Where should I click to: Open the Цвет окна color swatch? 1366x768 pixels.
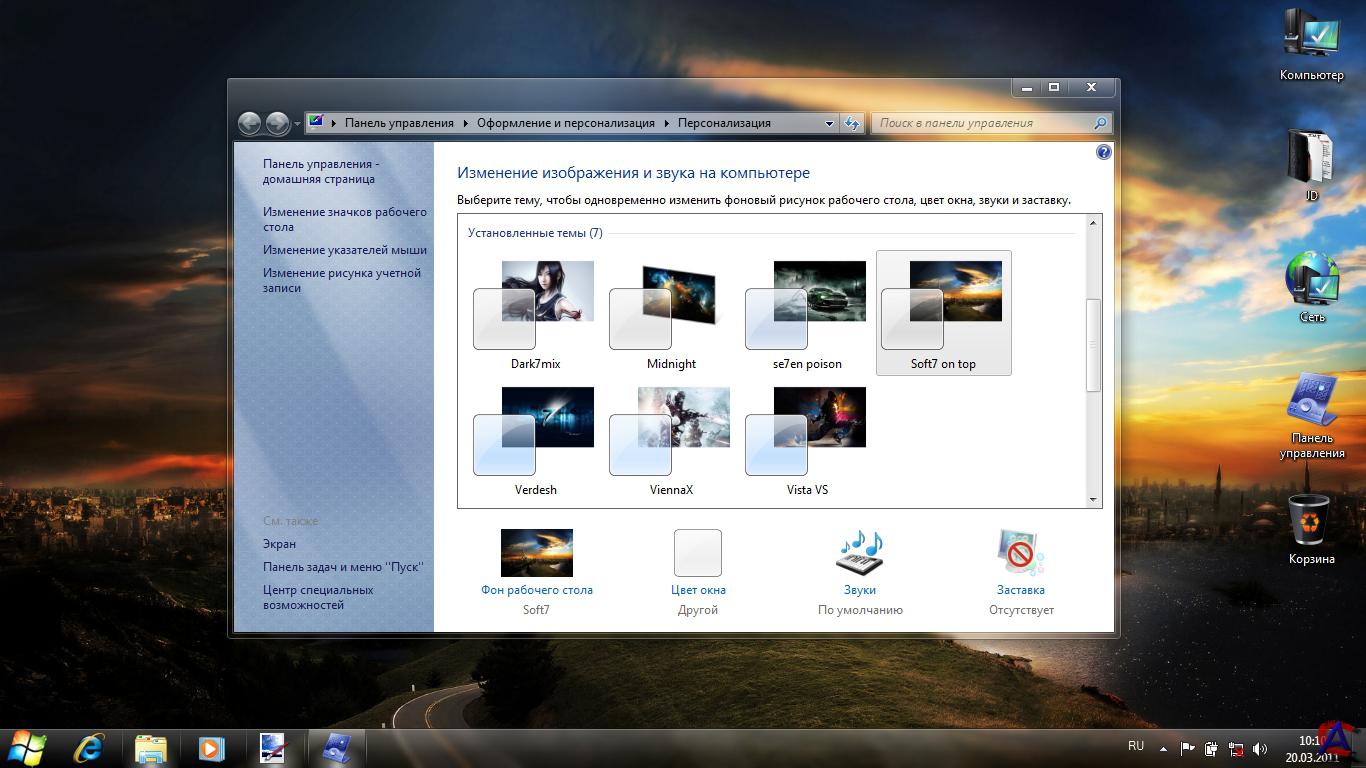(698, 553)
